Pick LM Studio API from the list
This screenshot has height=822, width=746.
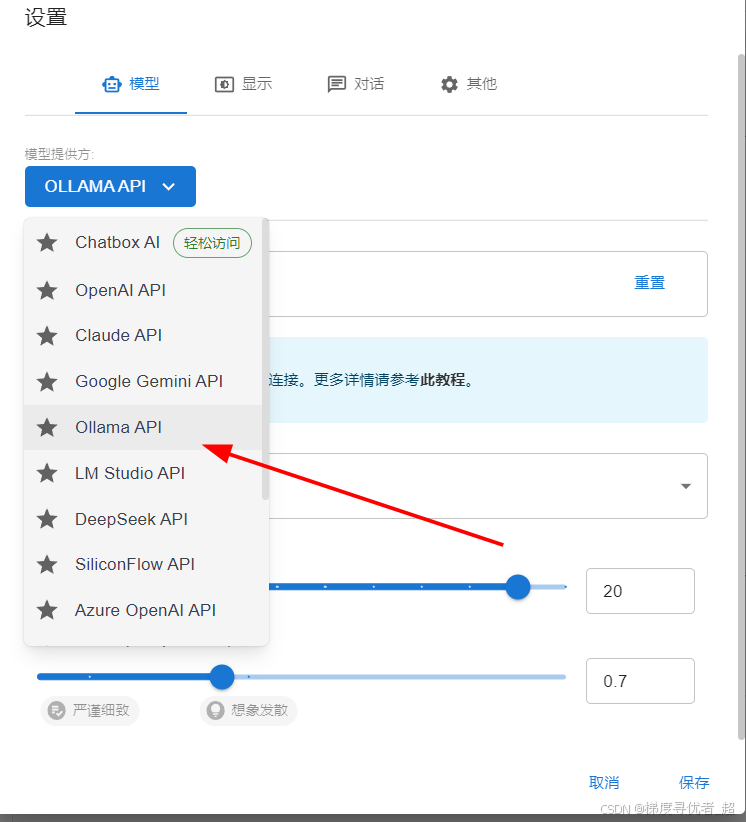pos(143,473)
